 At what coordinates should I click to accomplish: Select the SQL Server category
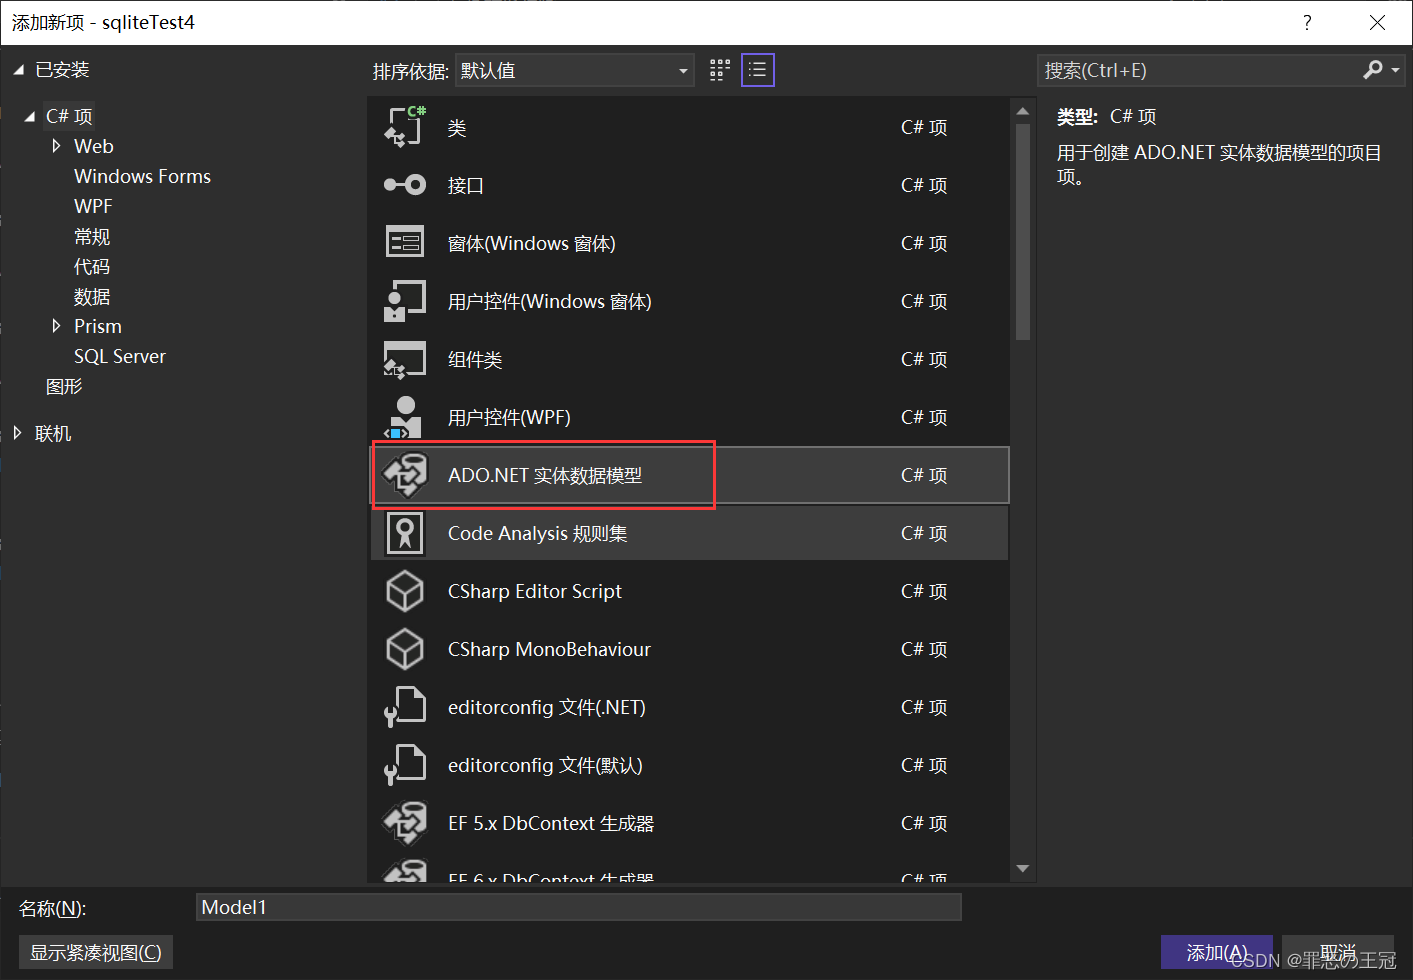(120, 356)
